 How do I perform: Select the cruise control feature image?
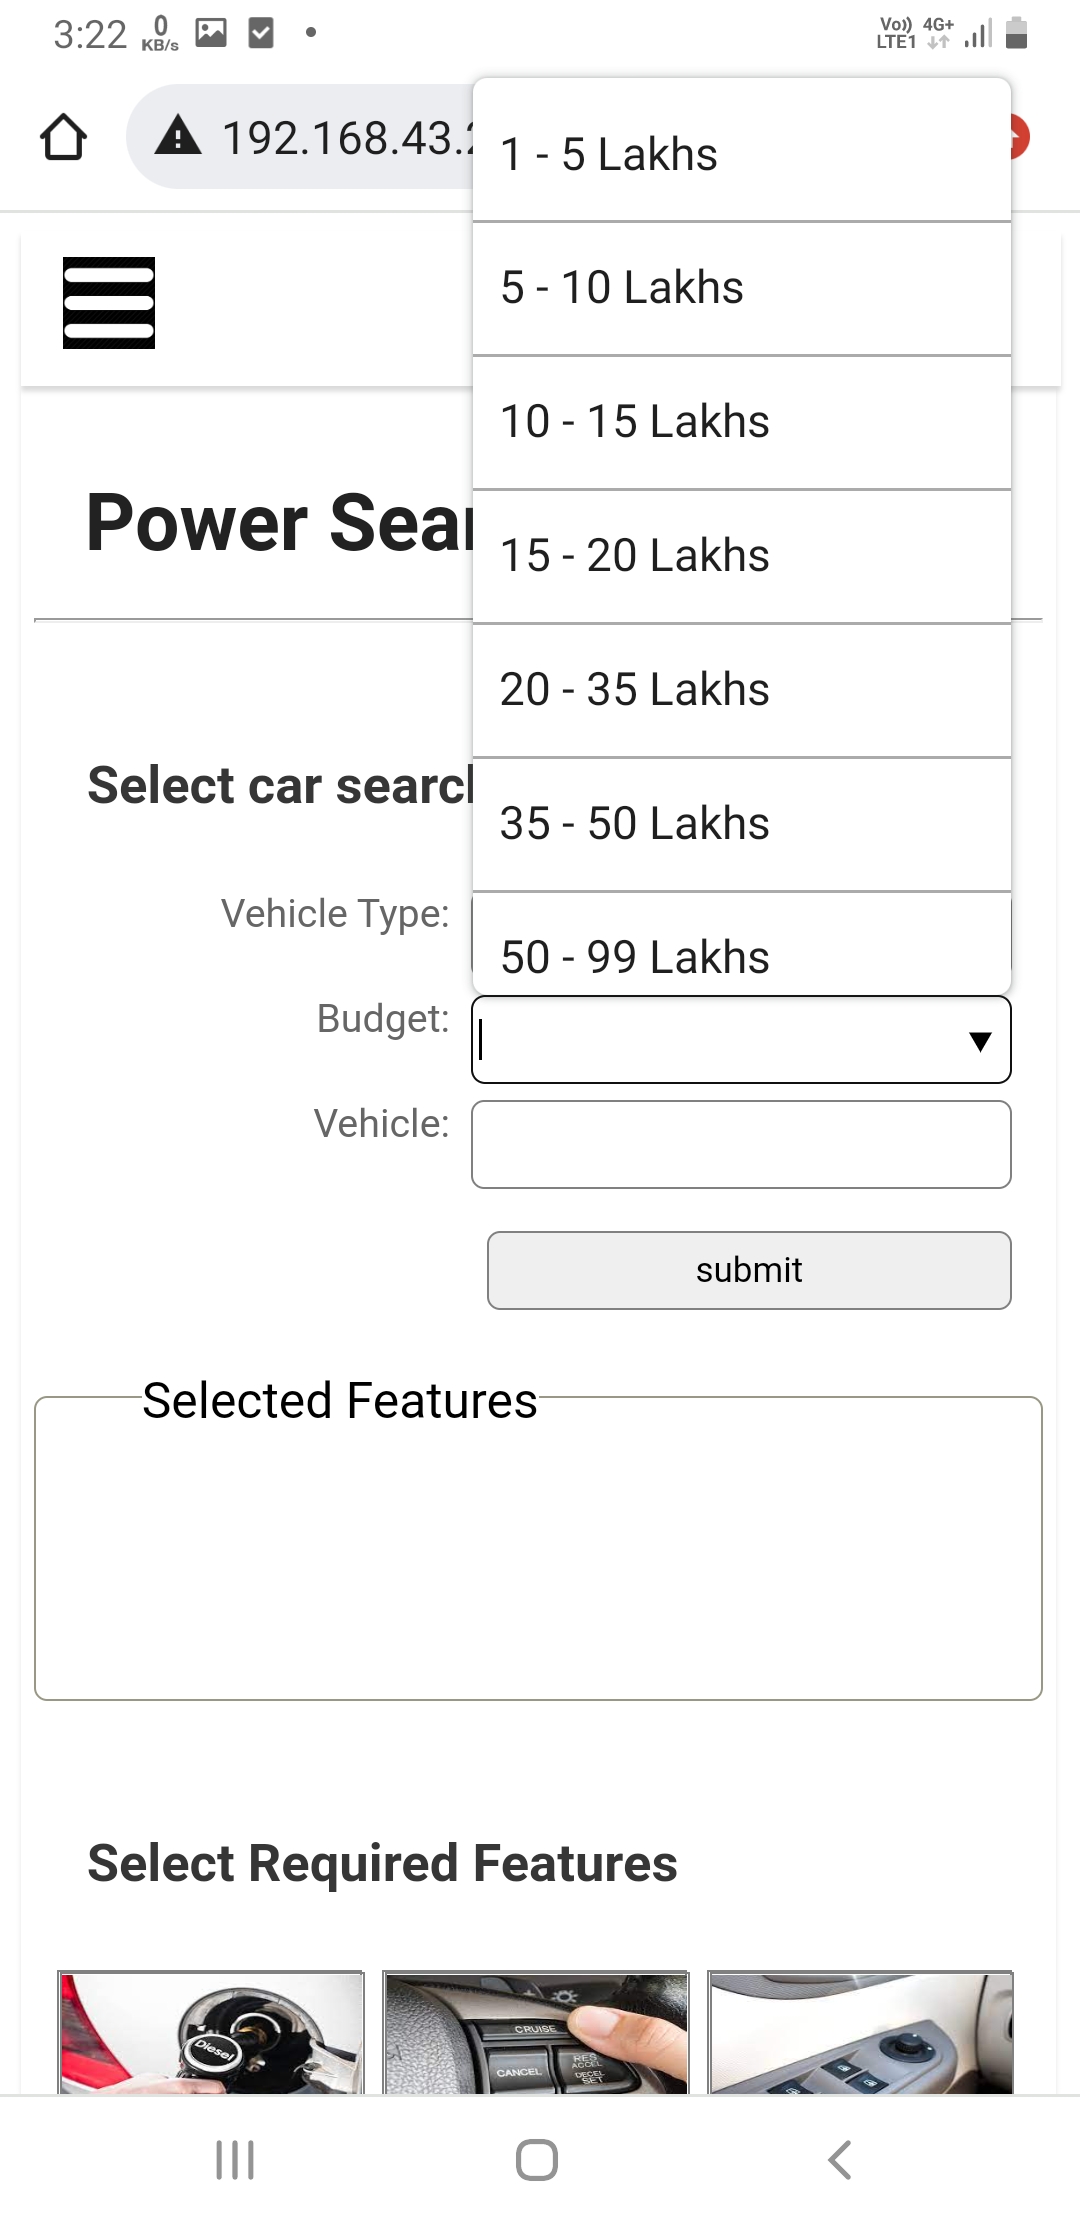coord(536,2033)
